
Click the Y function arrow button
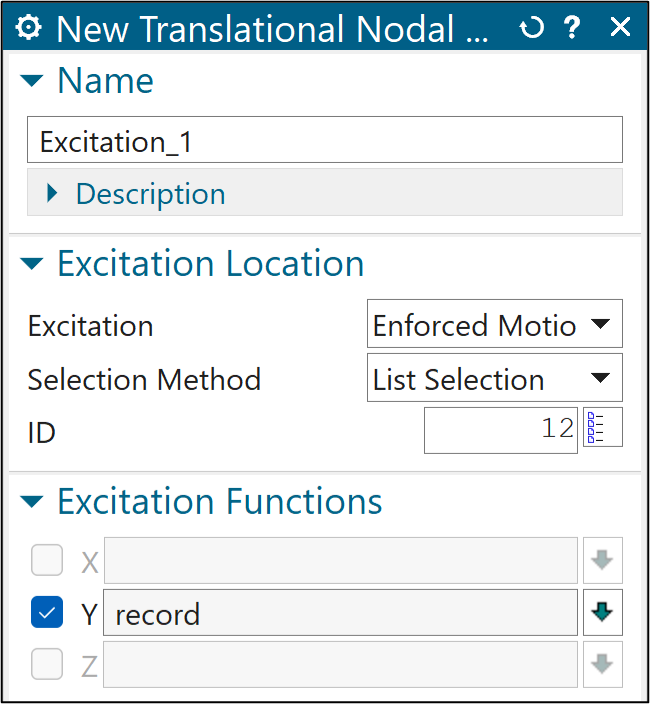coord(602,613)
